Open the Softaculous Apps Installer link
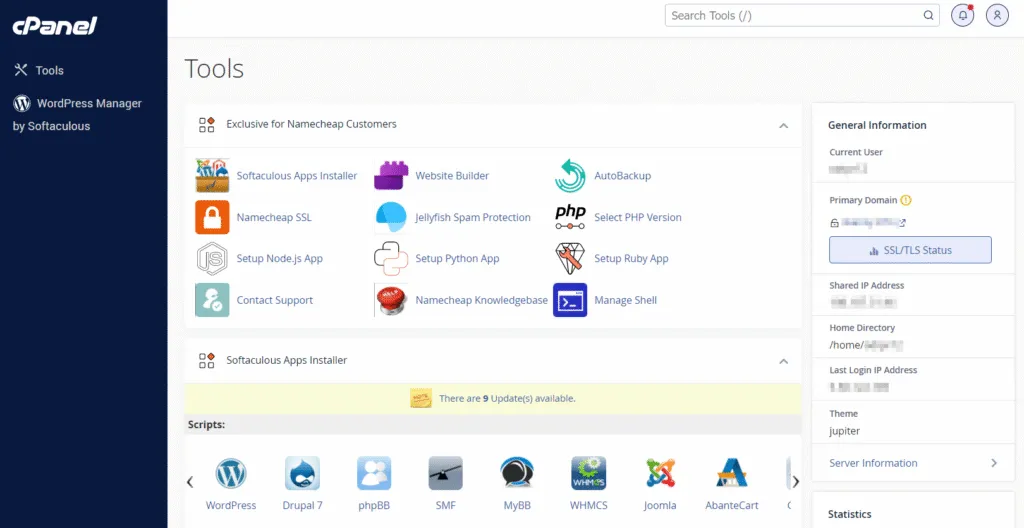This screenshot has width=1024, height=528. tap(296, 176)
